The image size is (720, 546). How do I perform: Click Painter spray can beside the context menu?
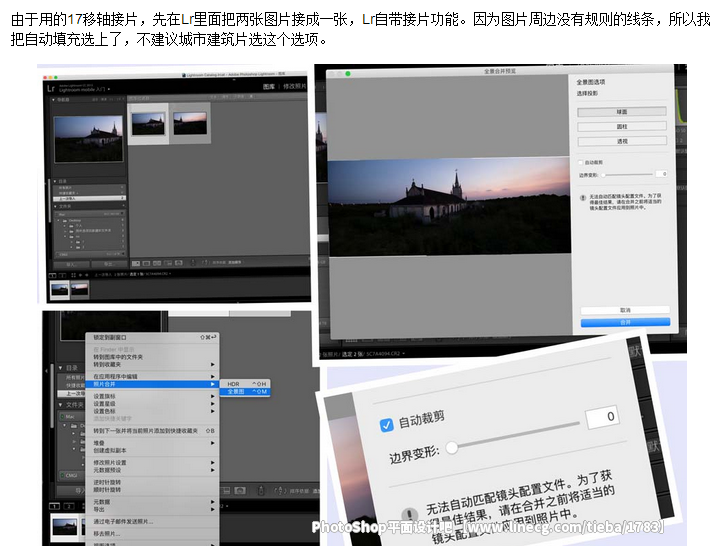261,491
